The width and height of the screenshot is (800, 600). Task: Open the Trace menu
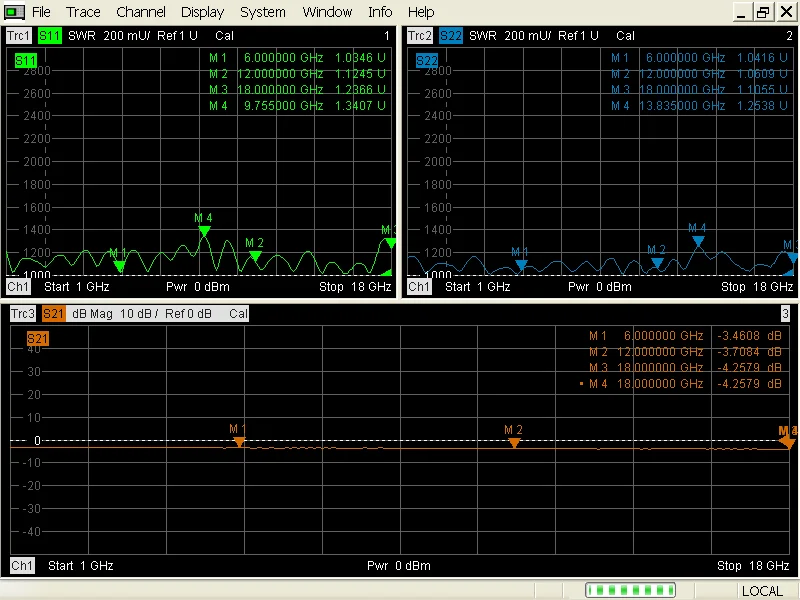pyautogui.click(x=83, y=11)
